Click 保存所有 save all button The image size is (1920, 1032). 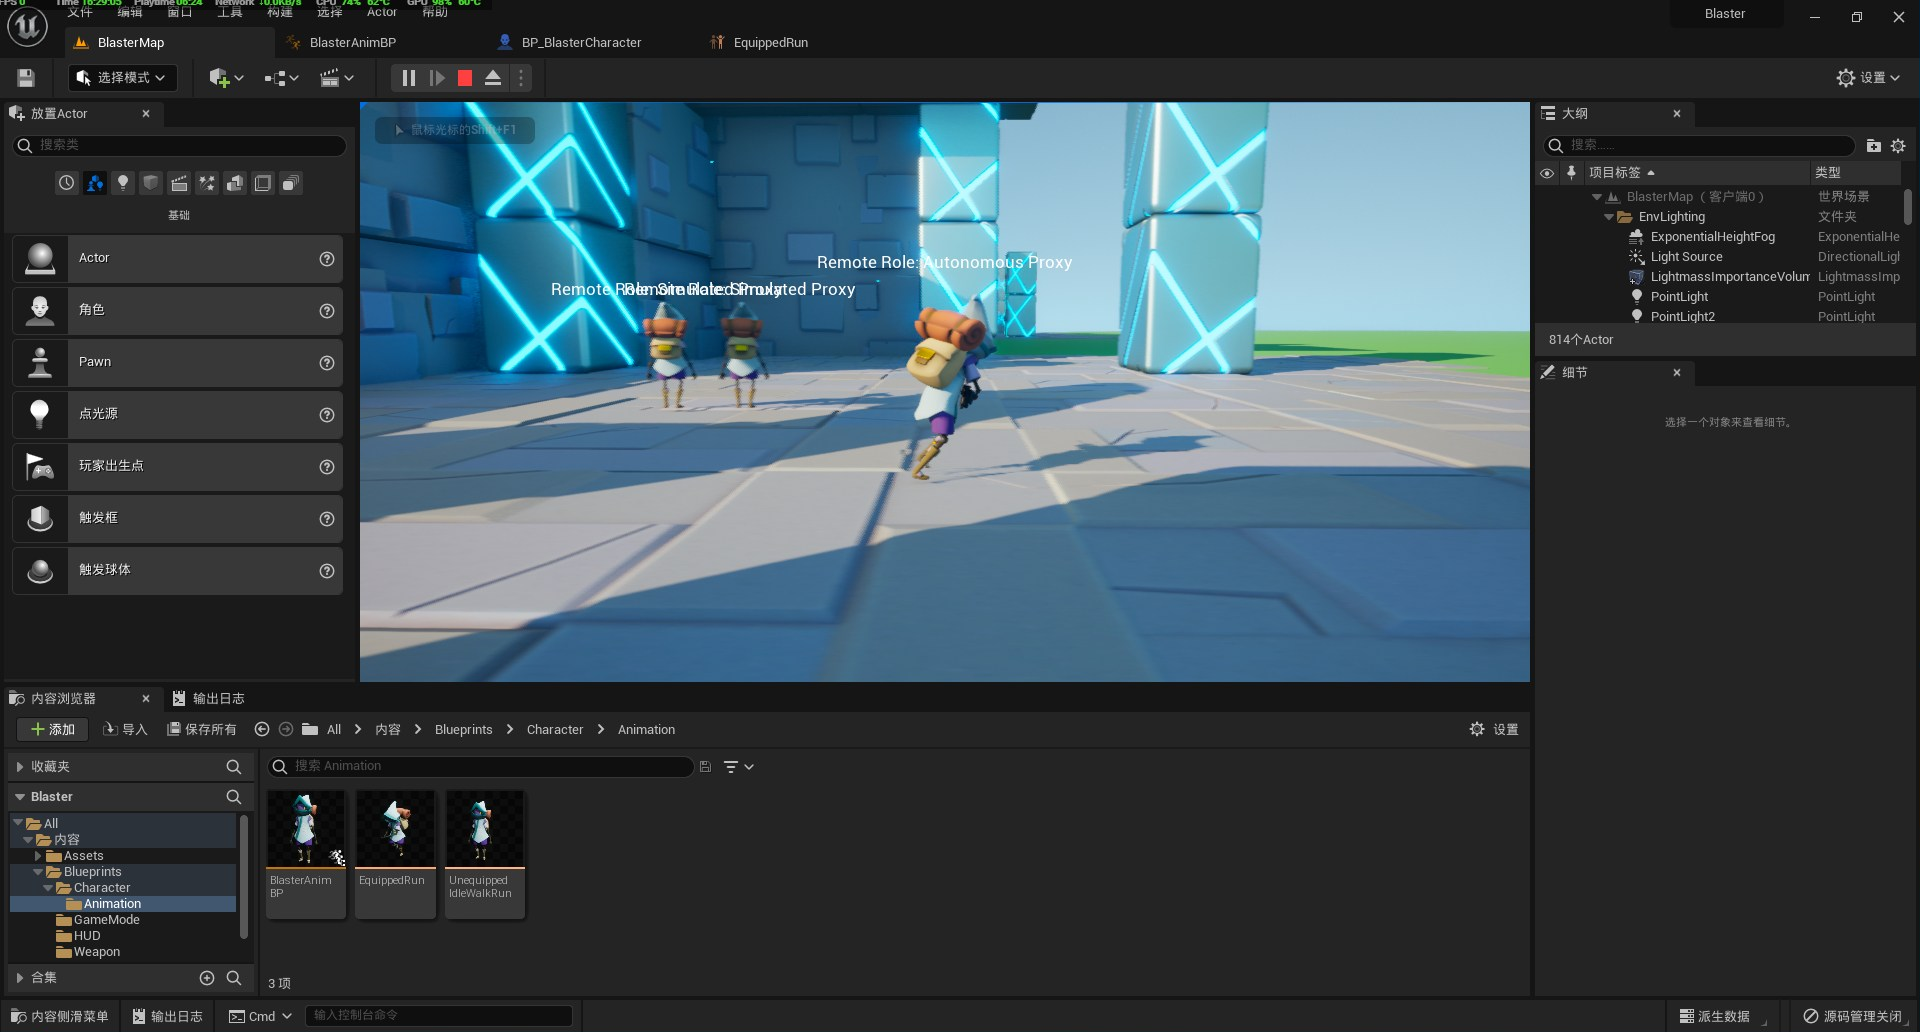202,730
